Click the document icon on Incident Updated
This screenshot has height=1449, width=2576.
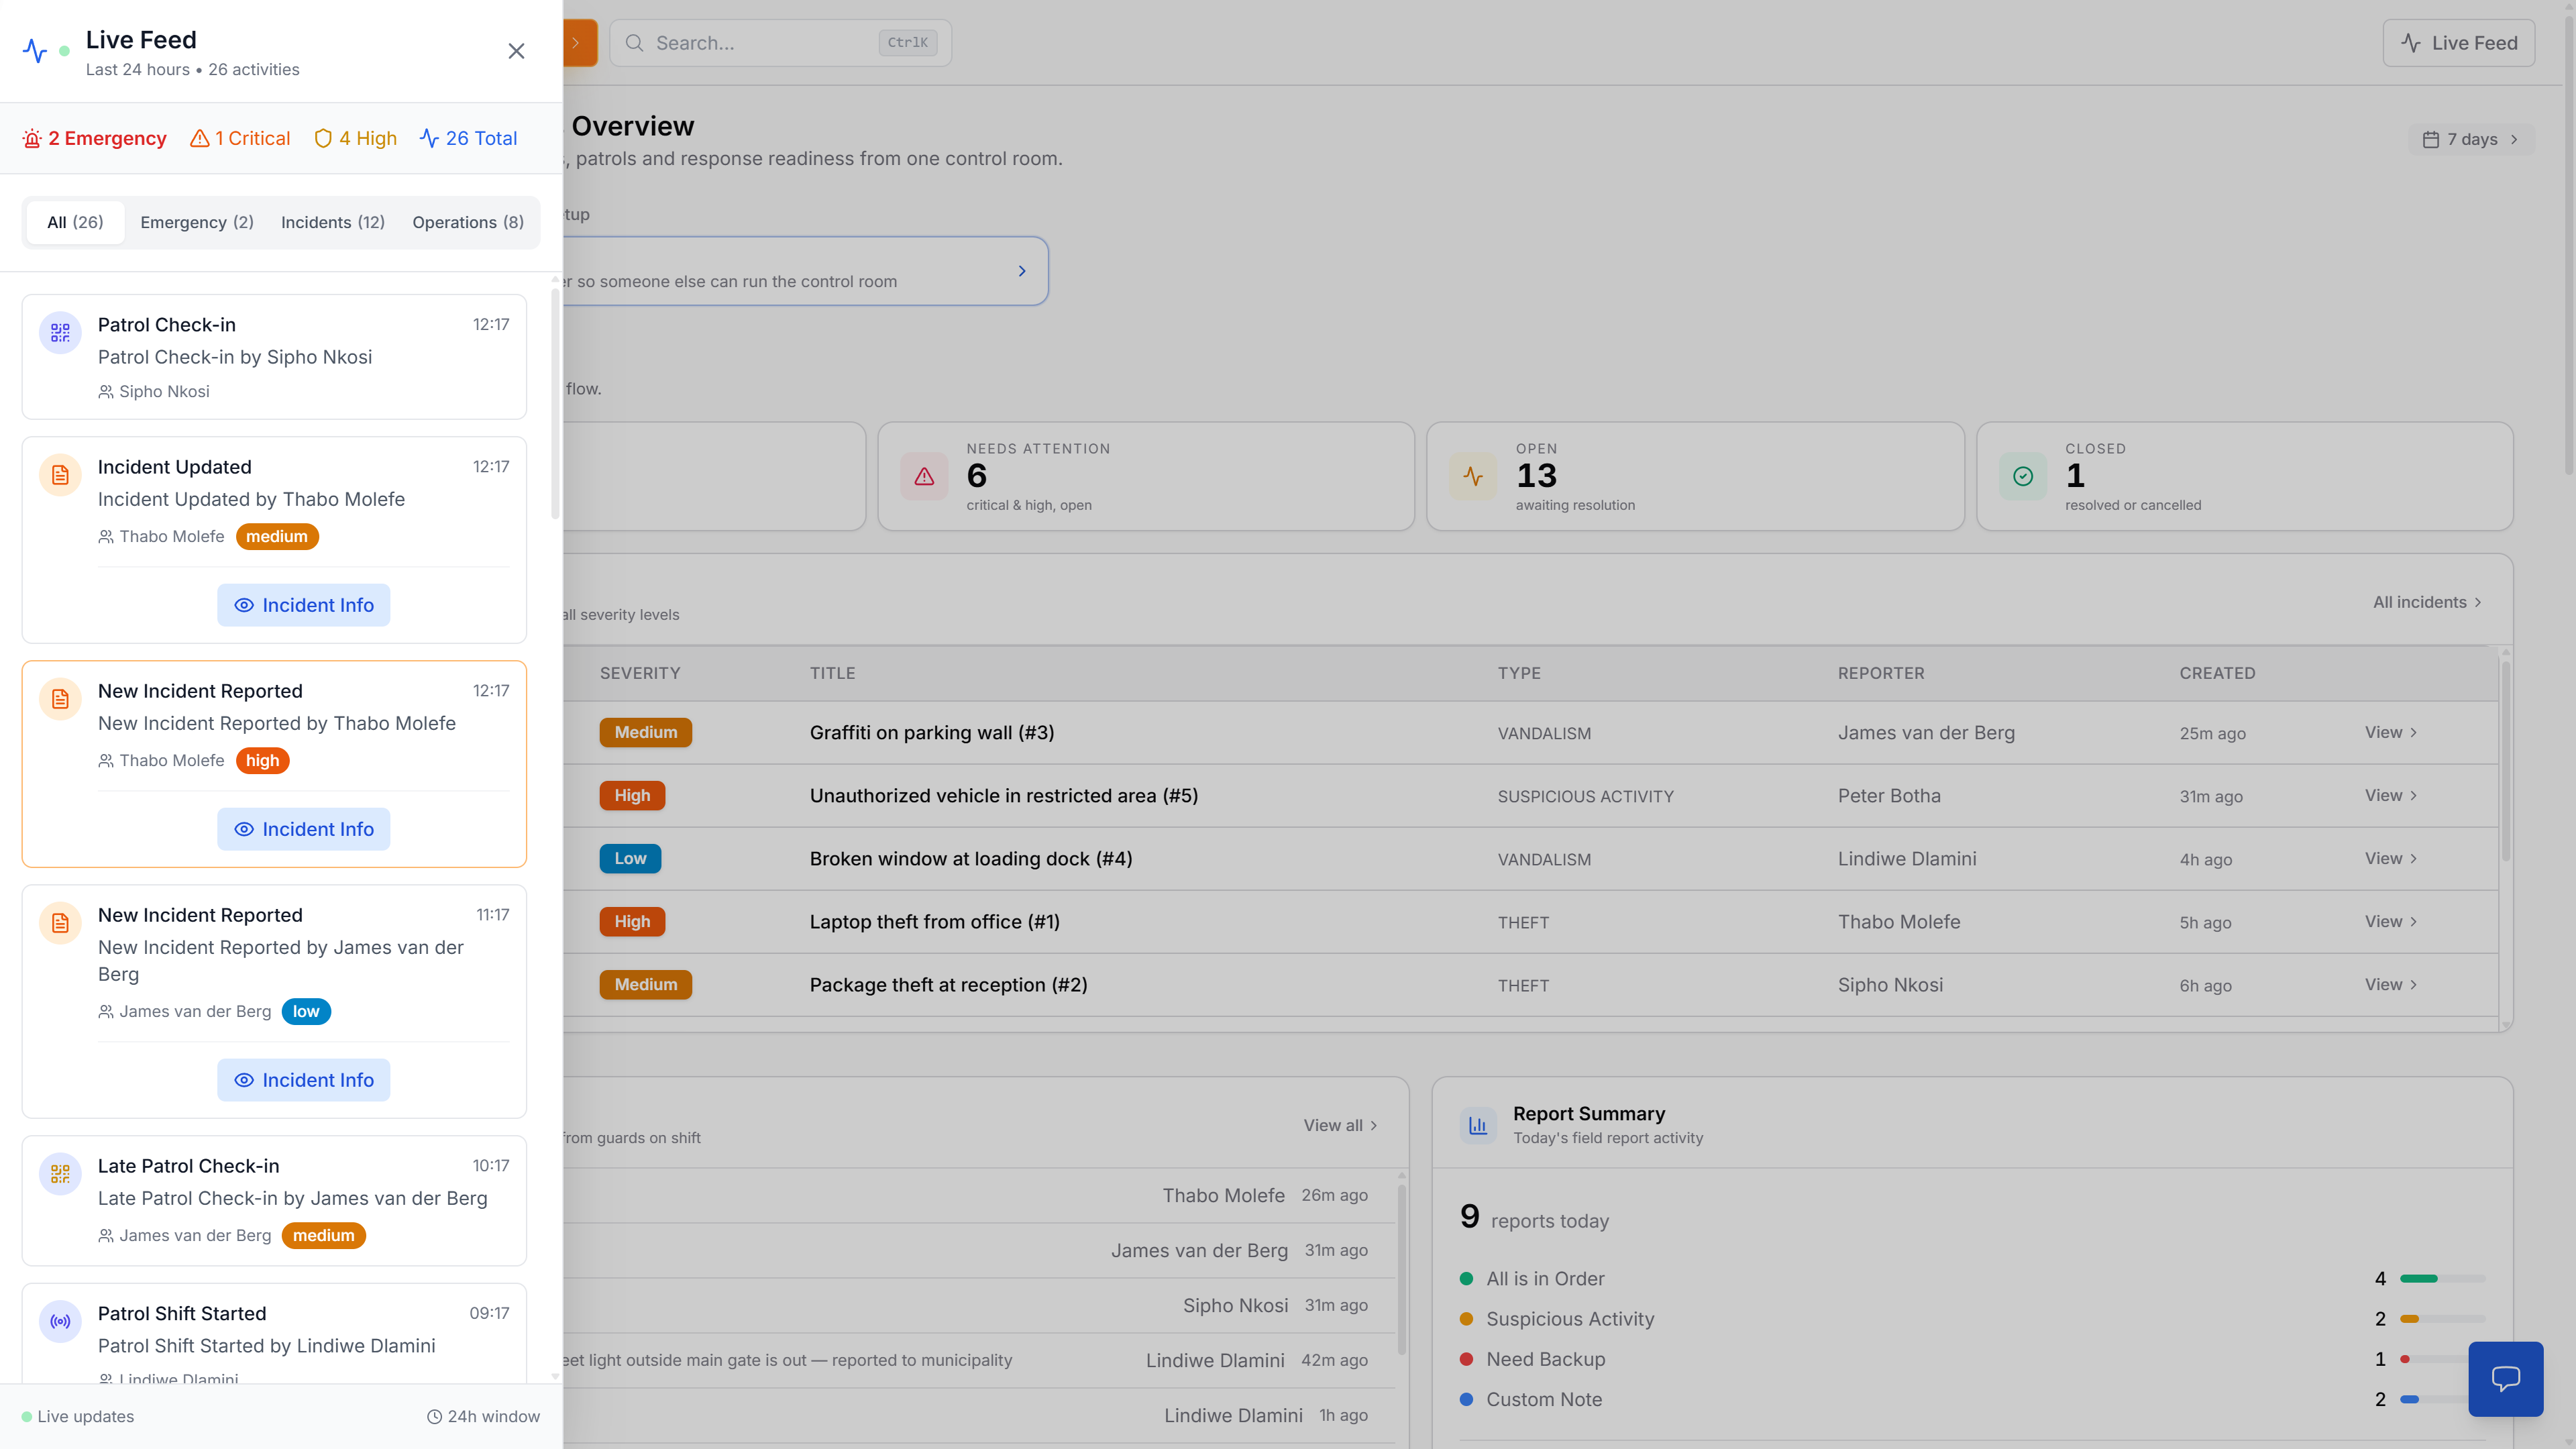pos(60,474)
